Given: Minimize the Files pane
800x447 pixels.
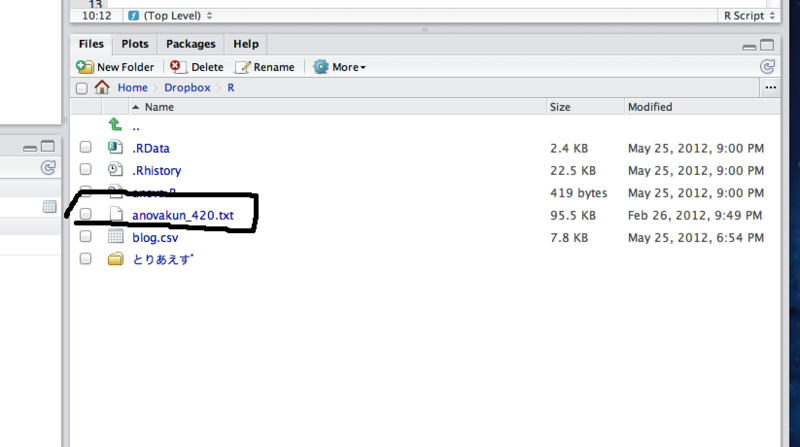Looking at the screenshot, I should pos(749,47).
